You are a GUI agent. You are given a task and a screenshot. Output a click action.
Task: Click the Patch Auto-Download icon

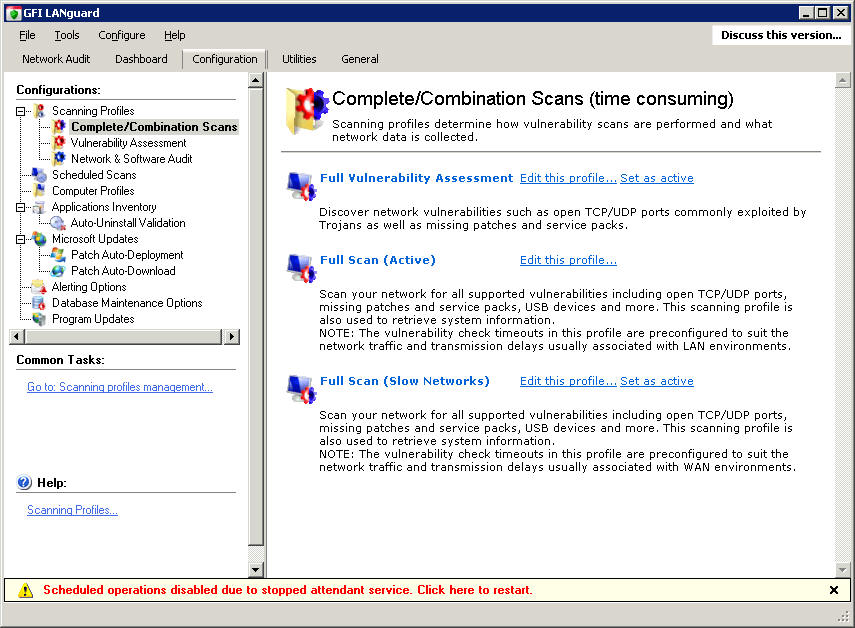(58, 271)
